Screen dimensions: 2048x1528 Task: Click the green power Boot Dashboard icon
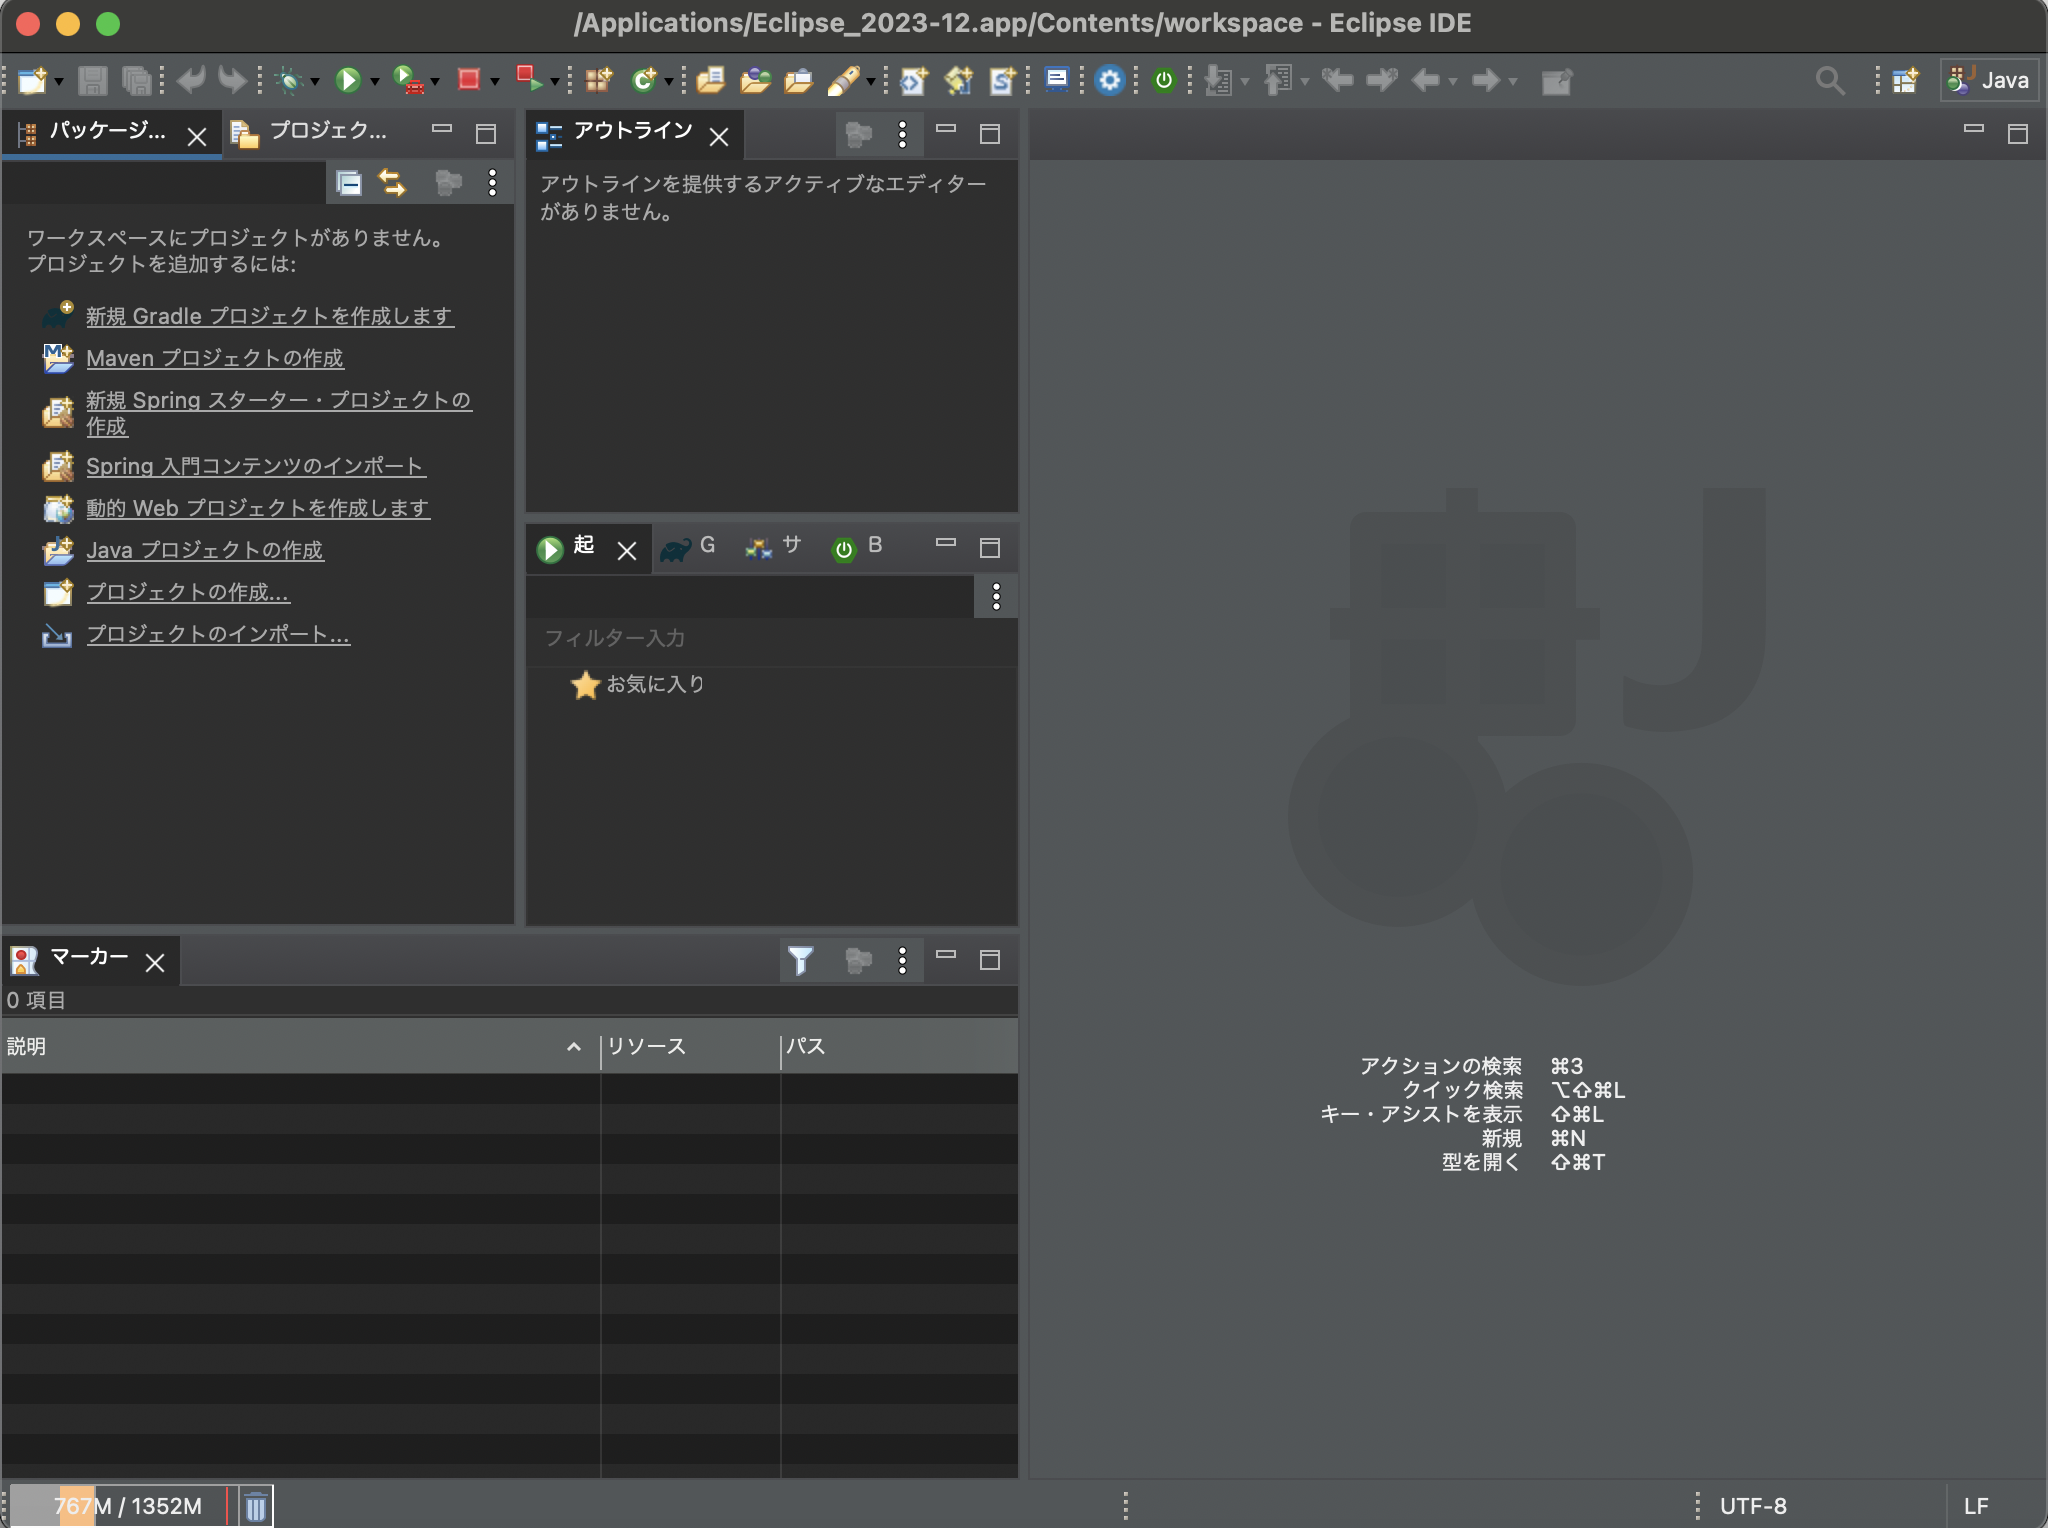click(x=1163, y=80)
